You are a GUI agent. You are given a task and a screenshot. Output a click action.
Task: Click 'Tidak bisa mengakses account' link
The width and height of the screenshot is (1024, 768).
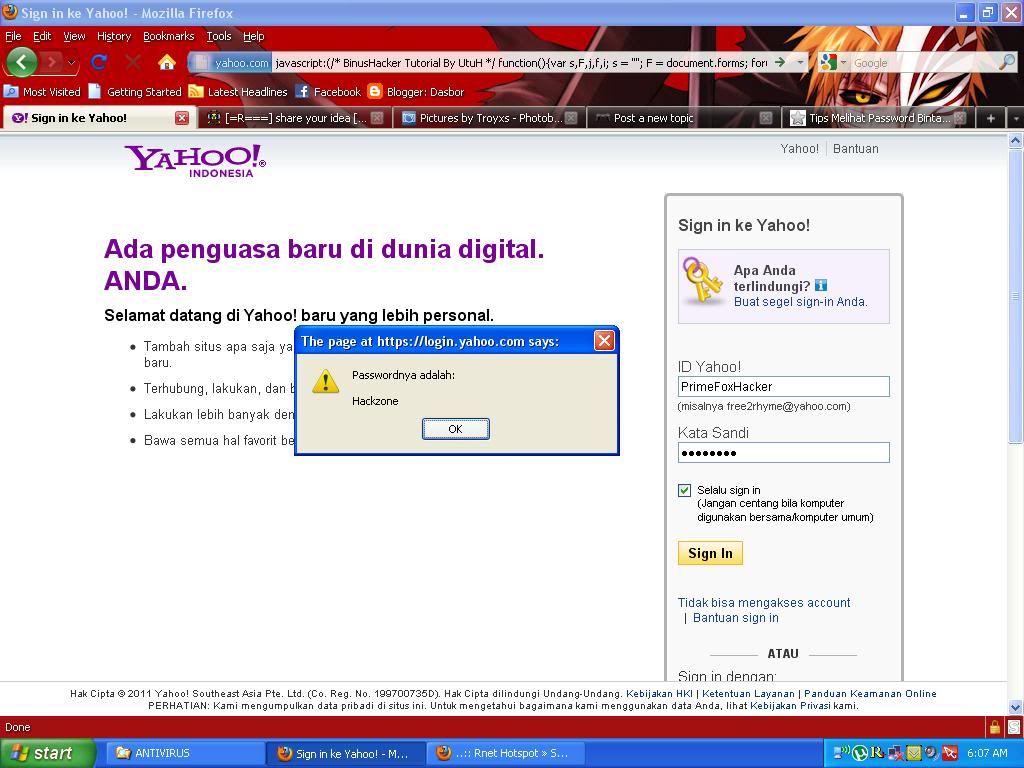[764, 603]
